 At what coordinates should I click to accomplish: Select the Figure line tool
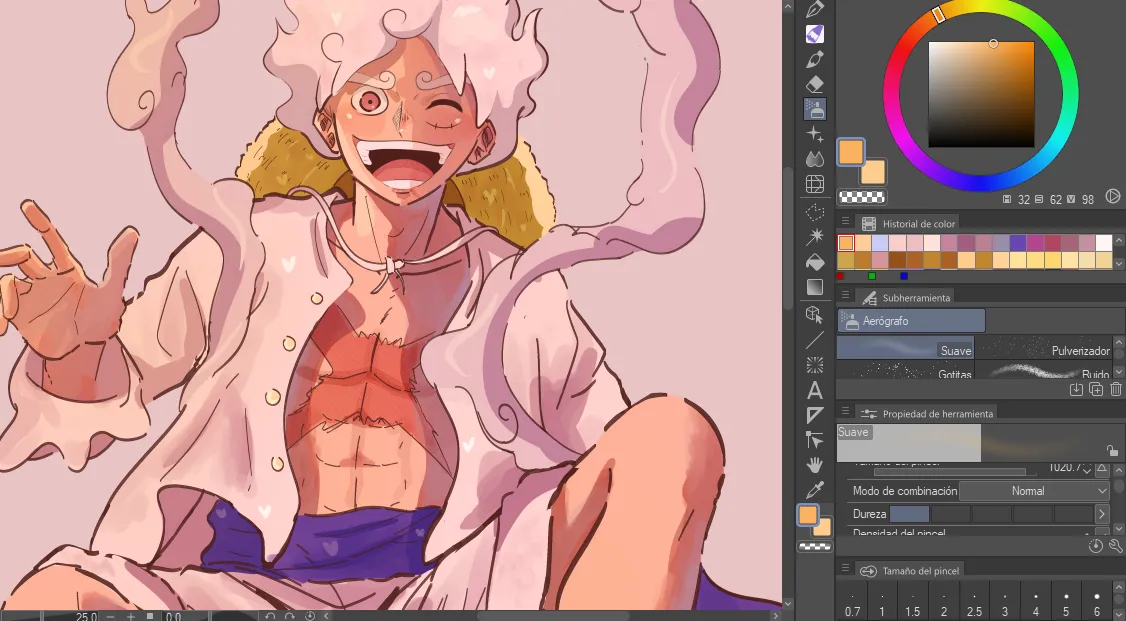point(814,340)
